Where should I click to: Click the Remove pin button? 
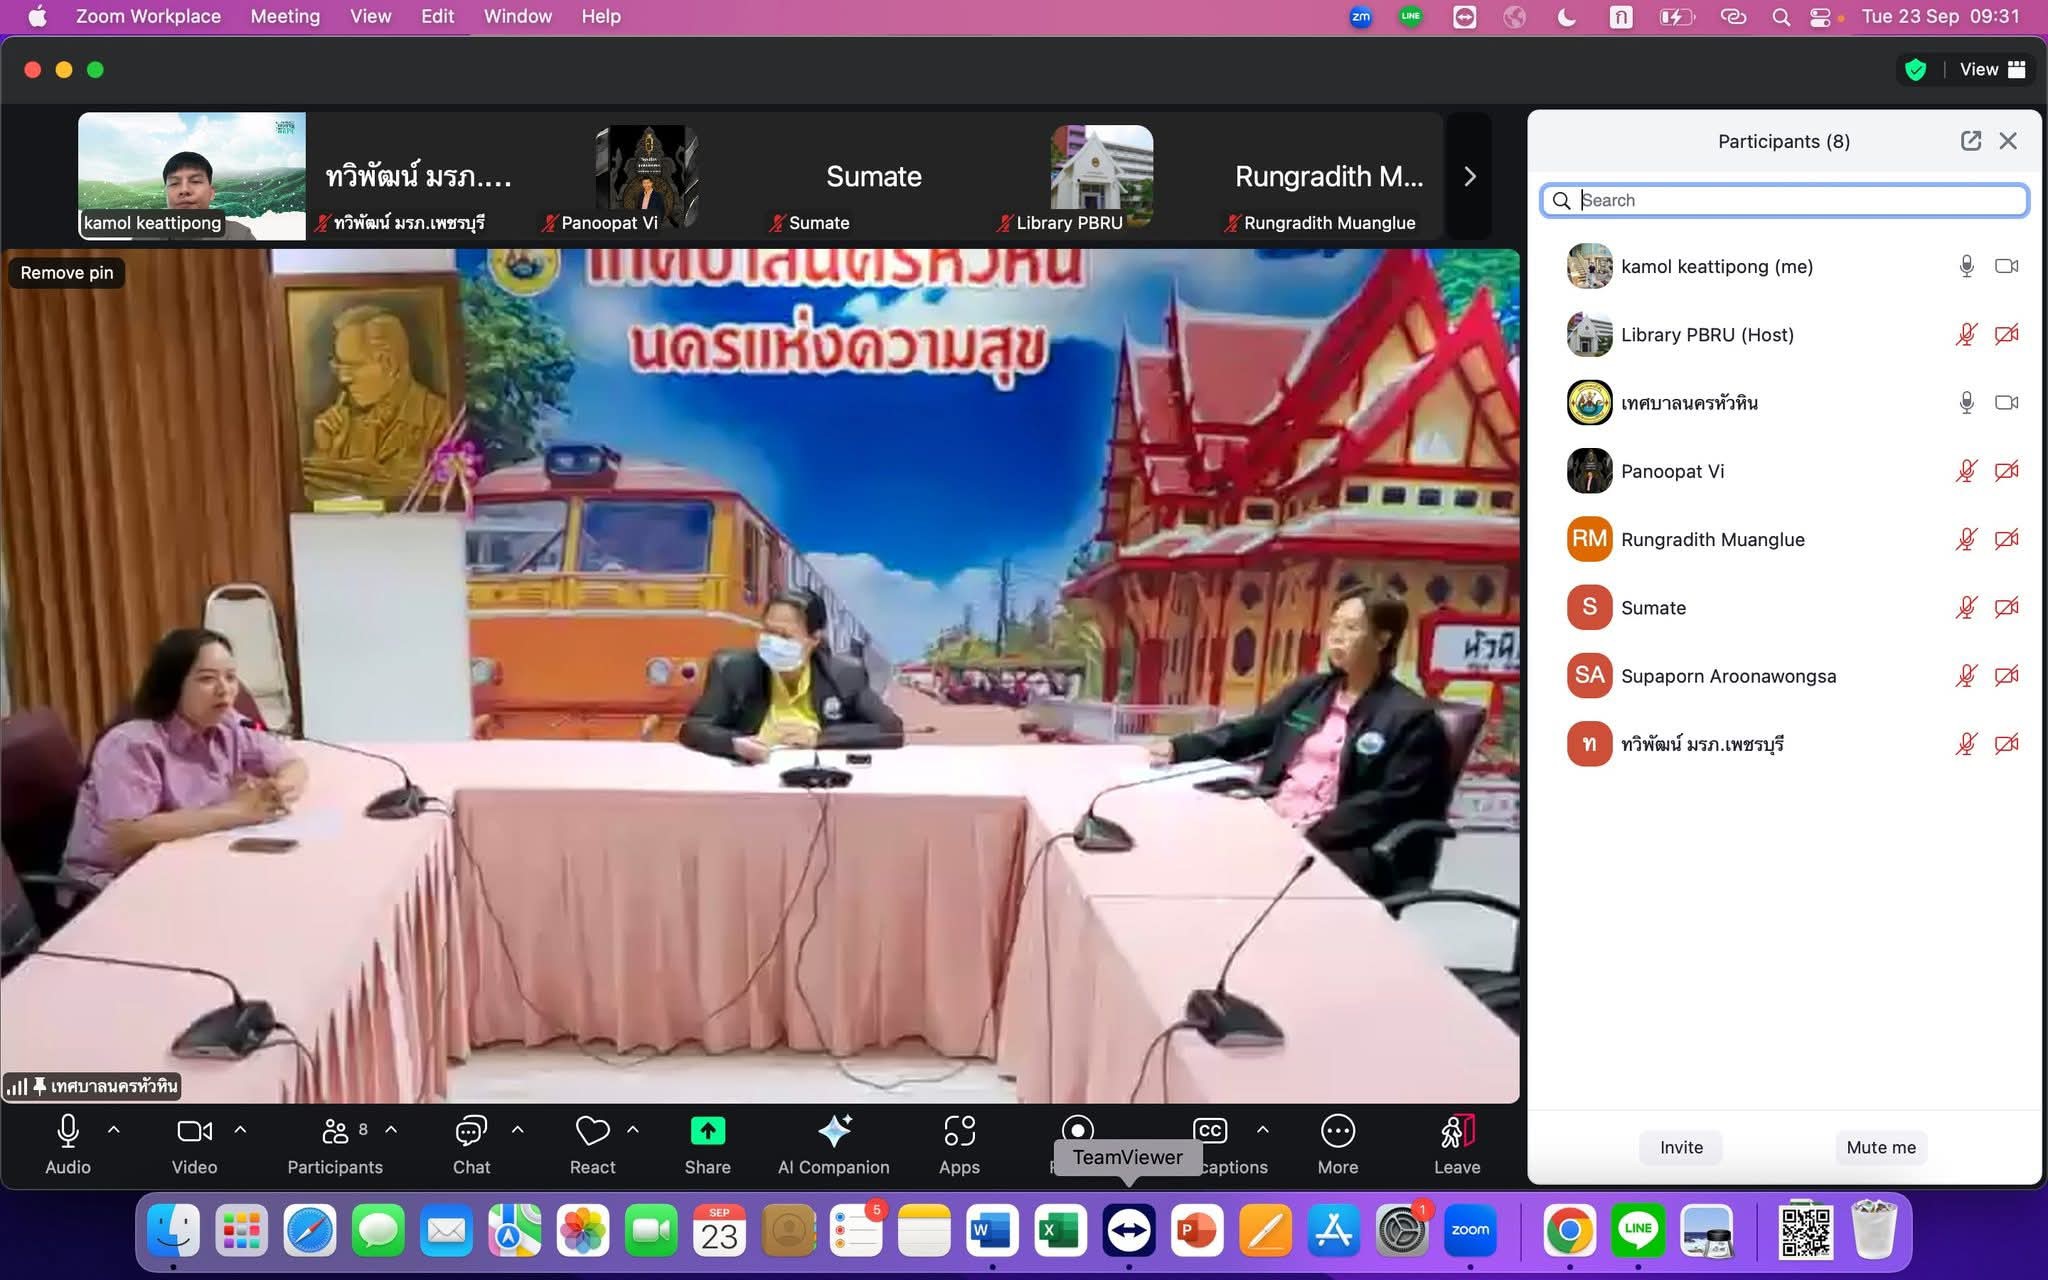(67, 273)
